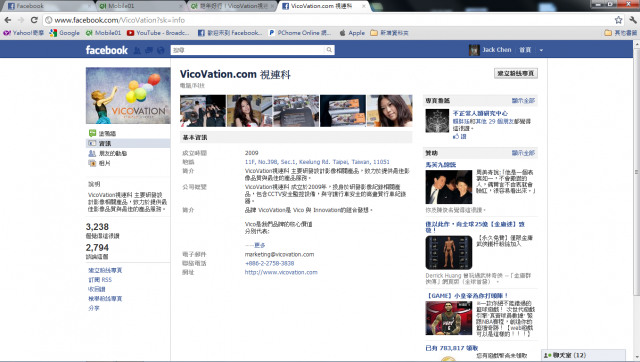Open the YouTube - Broadc... bookmark
Viewport: 640px width, 362px height.
pos(158,33)
